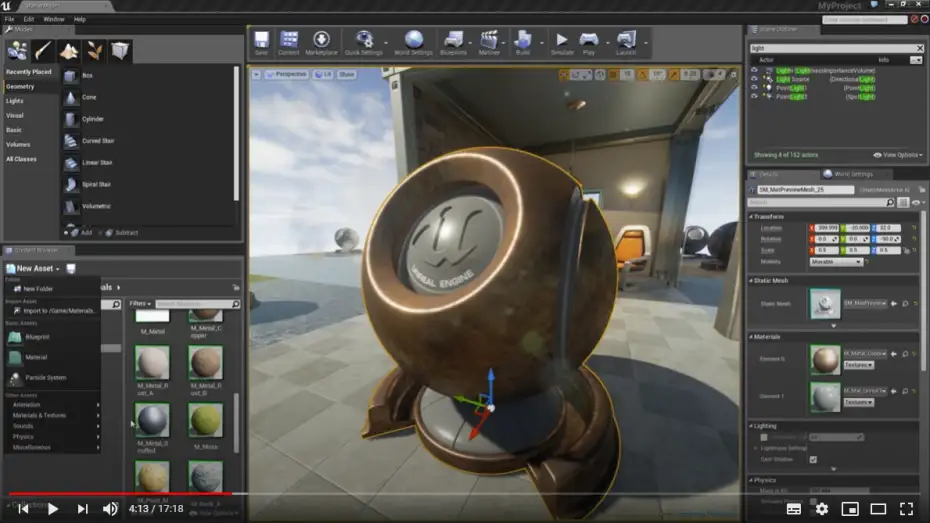Open the Window menu
930x523 pixels.
[53, 19]
